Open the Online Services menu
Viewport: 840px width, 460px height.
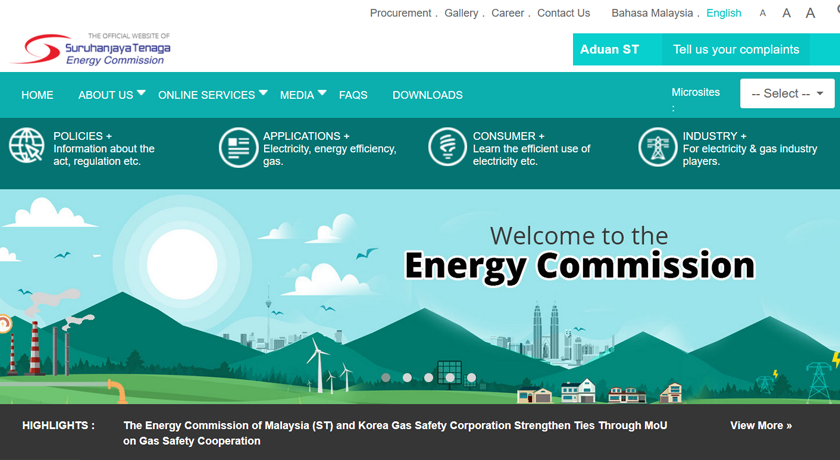(x=206, y=95)
